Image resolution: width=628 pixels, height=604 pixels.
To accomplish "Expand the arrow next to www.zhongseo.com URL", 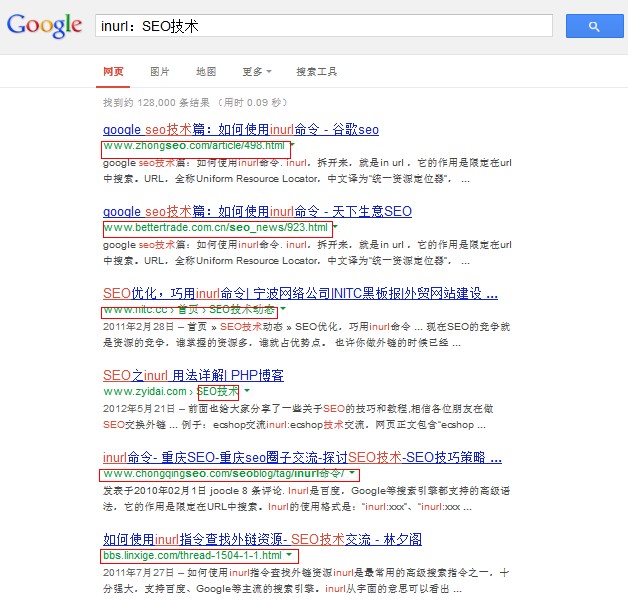I will coord(292,146).
